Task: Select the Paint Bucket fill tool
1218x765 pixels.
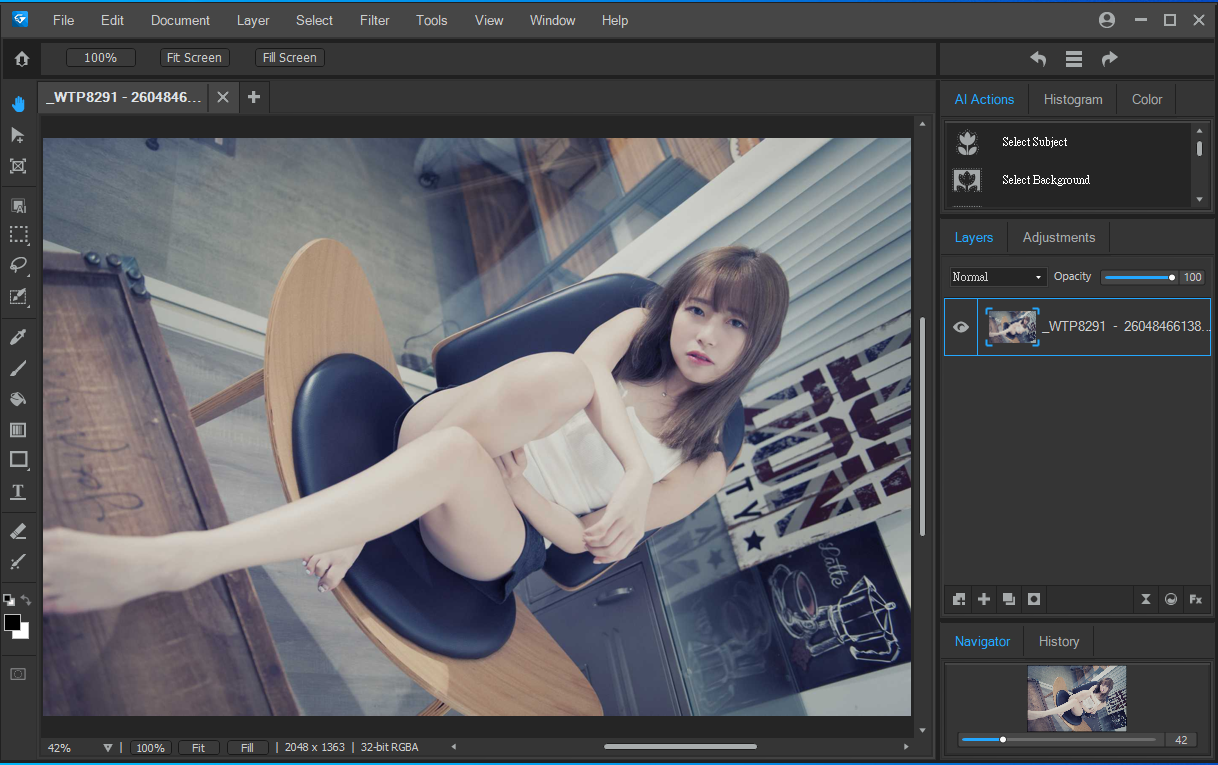Action: tap(18, 399)
